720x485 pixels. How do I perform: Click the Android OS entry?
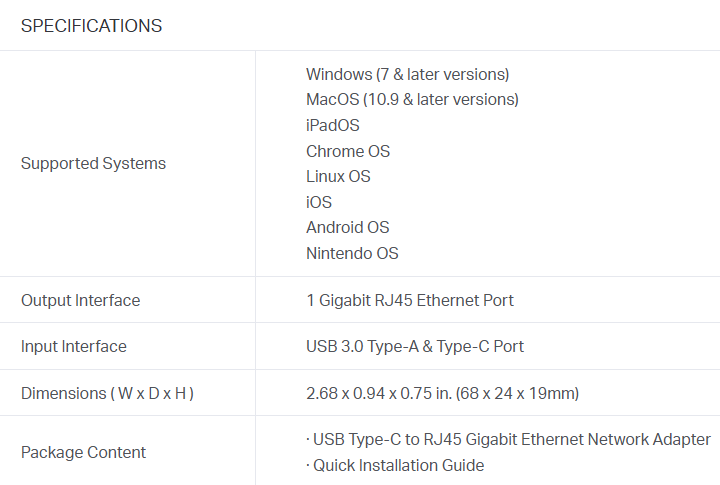tap(348, 227)
